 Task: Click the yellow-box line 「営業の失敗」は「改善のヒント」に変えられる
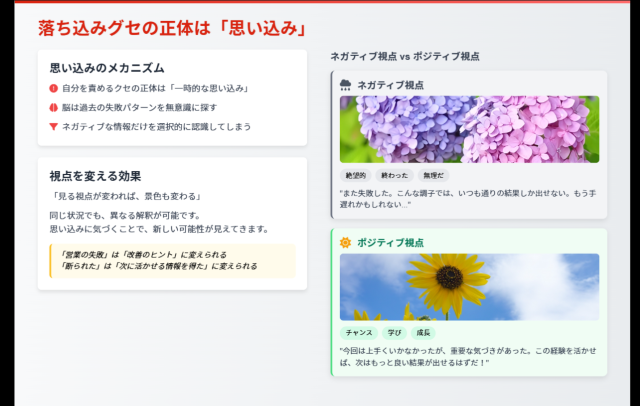[143, 255]
